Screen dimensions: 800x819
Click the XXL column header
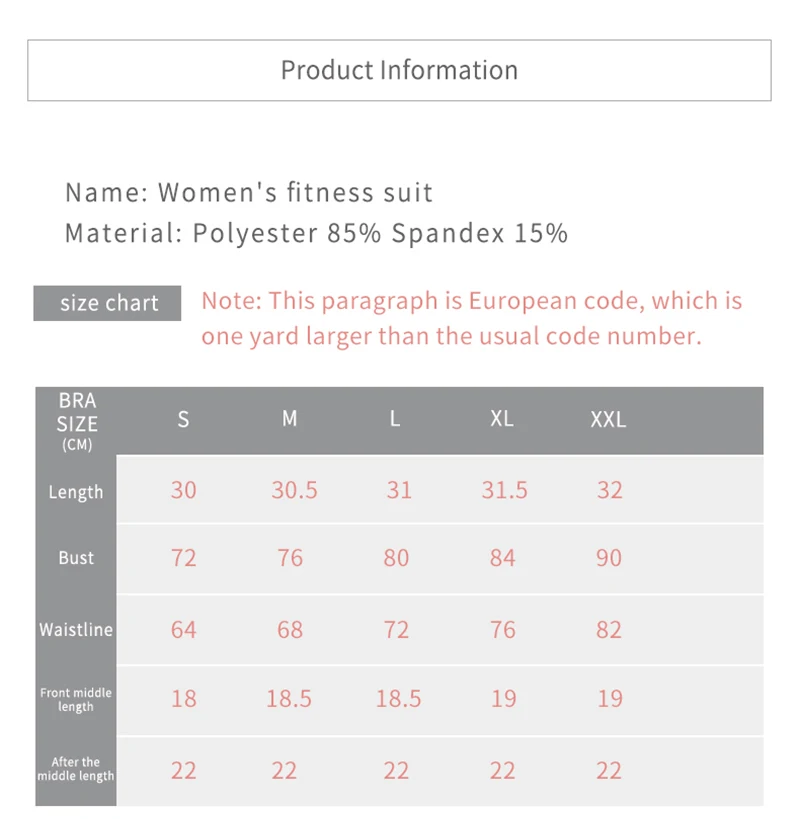pyautogui.click(x=608, y=419)
